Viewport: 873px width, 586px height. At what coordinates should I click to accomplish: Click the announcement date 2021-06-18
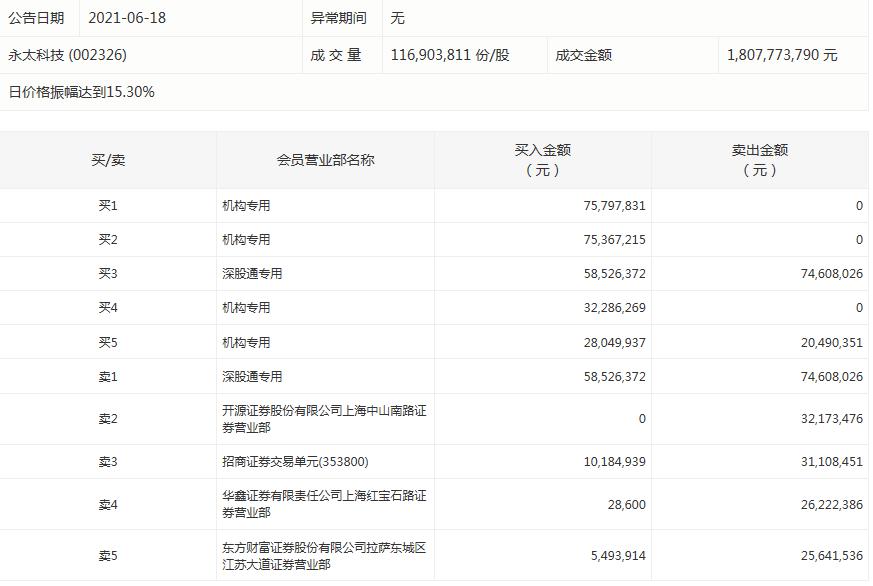[127, 18]
